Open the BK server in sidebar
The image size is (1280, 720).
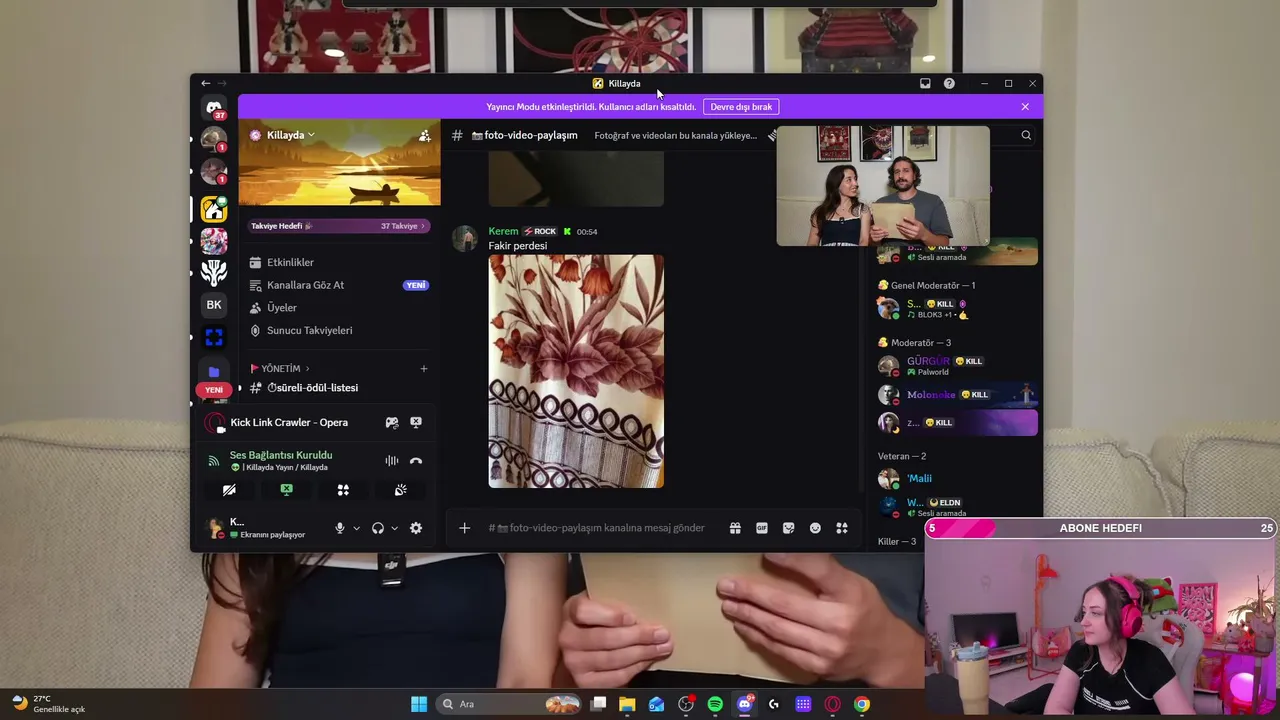pos(214,305)
